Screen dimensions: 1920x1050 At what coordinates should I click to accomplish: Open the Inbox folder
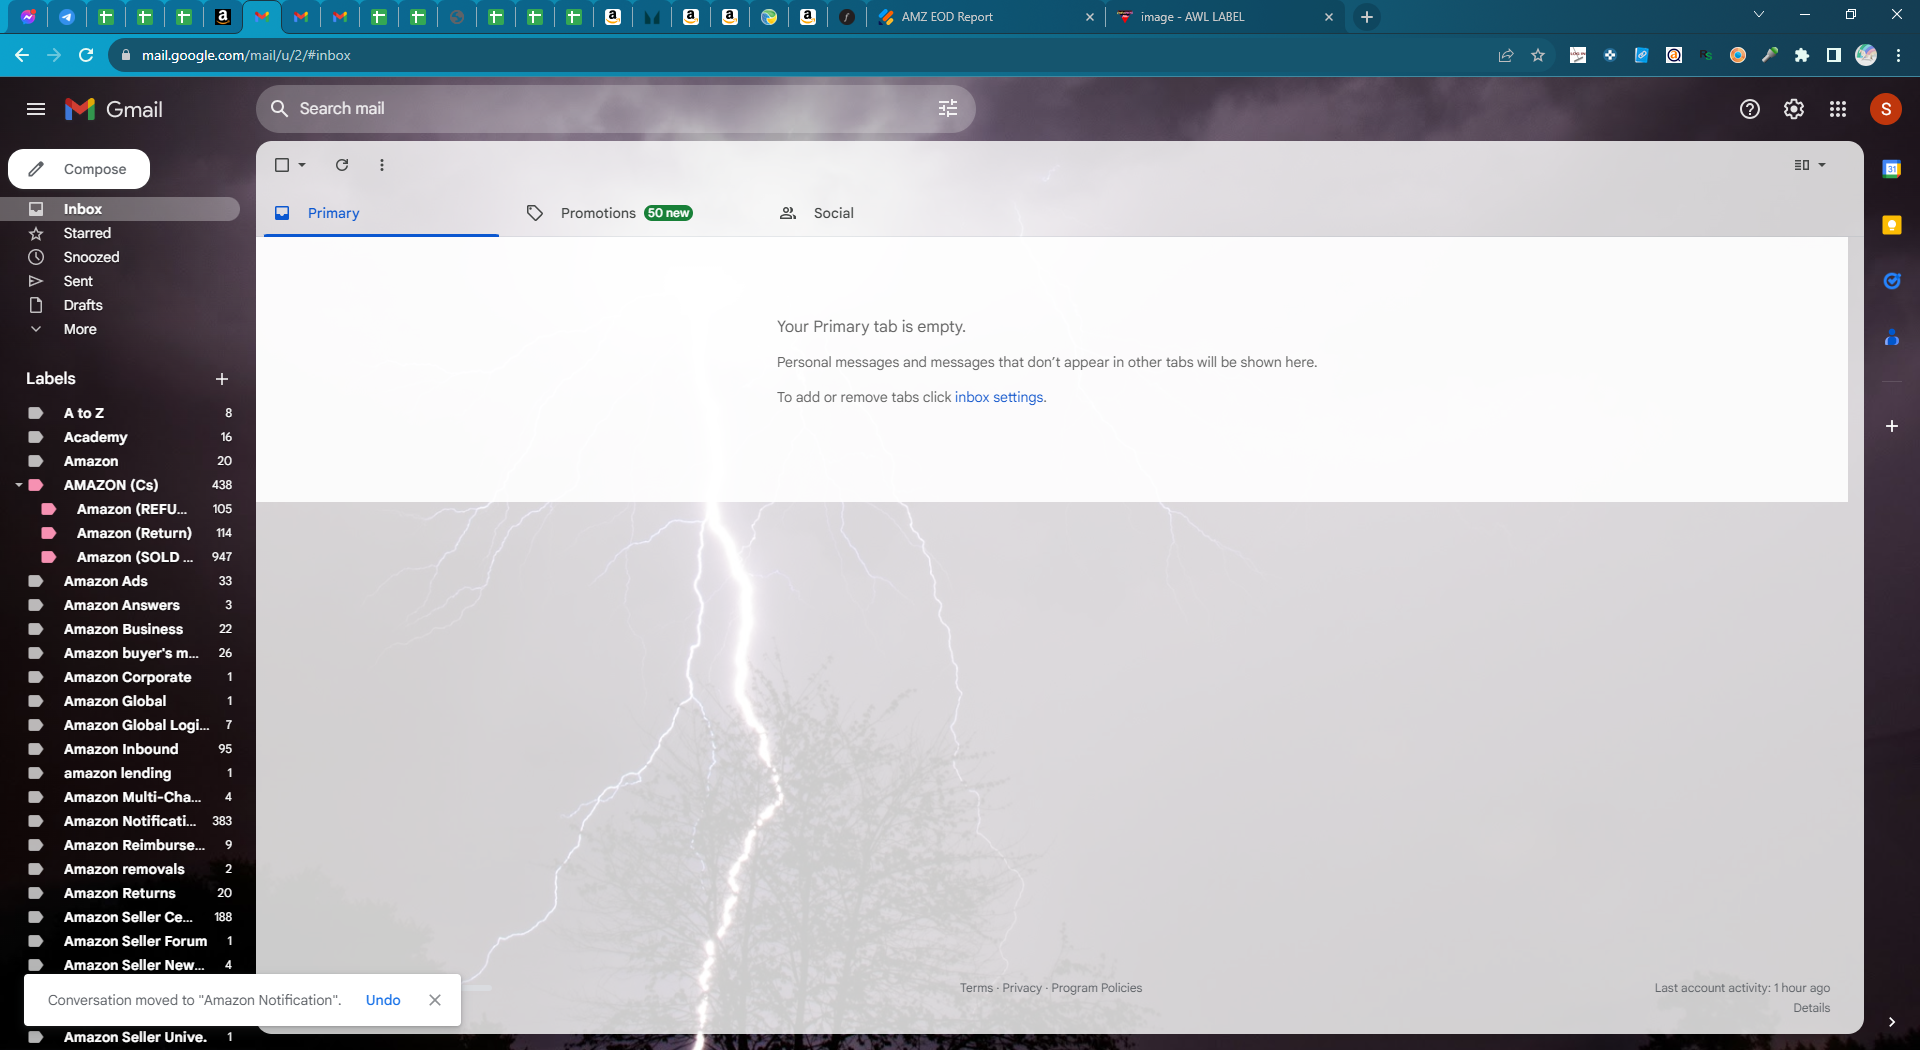(120, 209)
